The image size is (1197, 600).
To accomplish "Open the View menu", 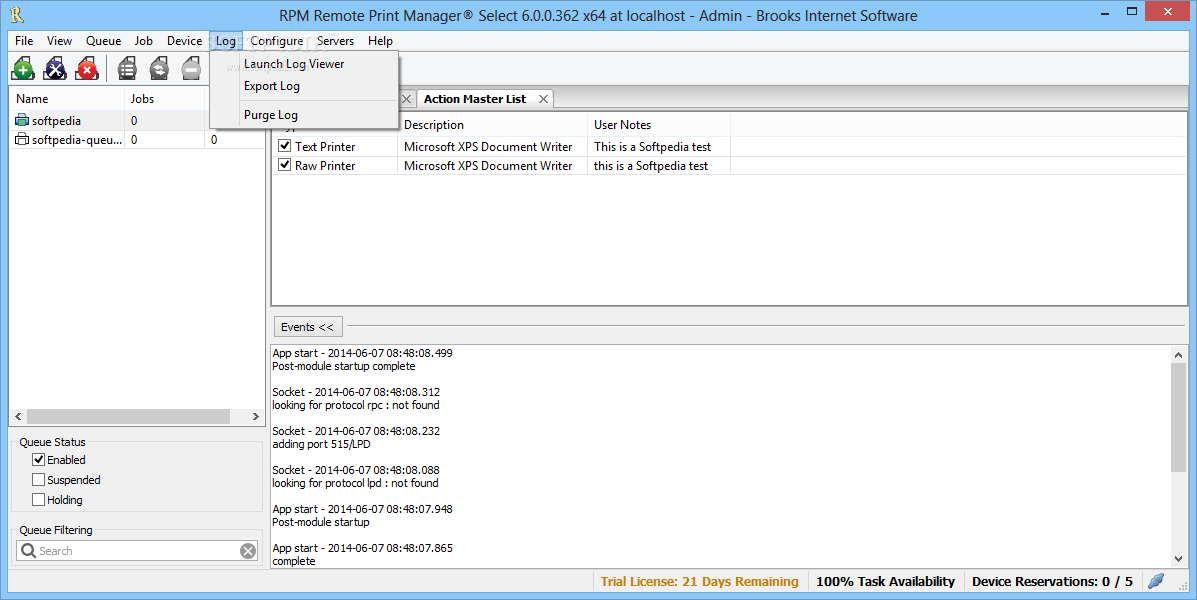I will pyautogui.click(x=59, y=41).
